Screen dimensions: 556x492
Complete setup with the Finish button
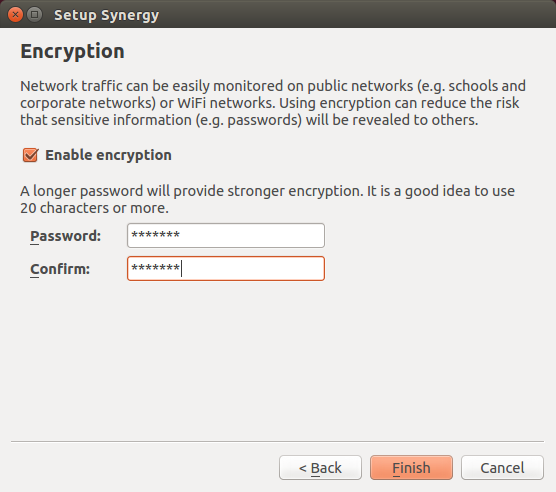[x=411, y=468]
